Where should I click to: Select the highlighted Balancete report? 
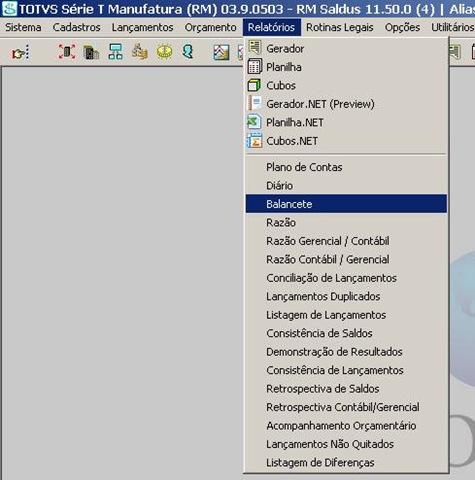pos(346,204)
